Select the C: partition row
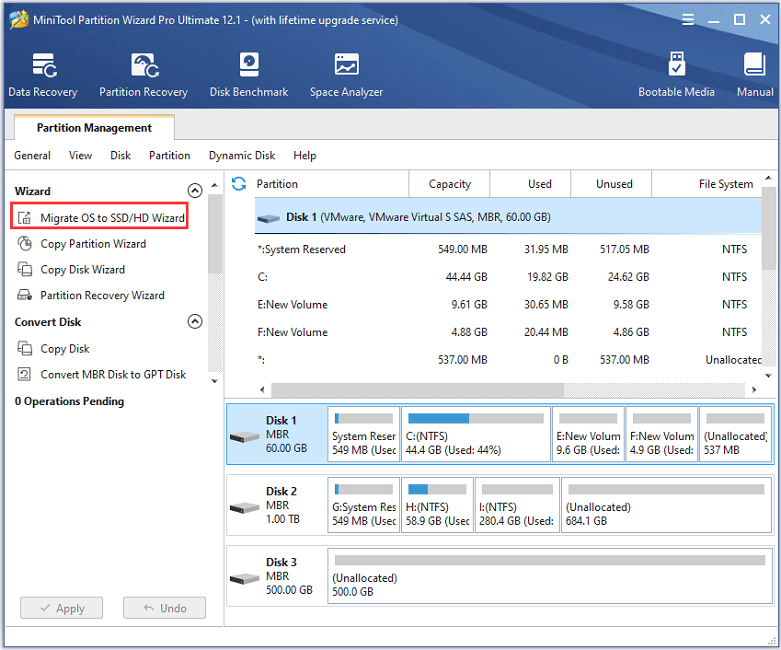The width and height of the screenshot is (781, 650). pos(508,276)
